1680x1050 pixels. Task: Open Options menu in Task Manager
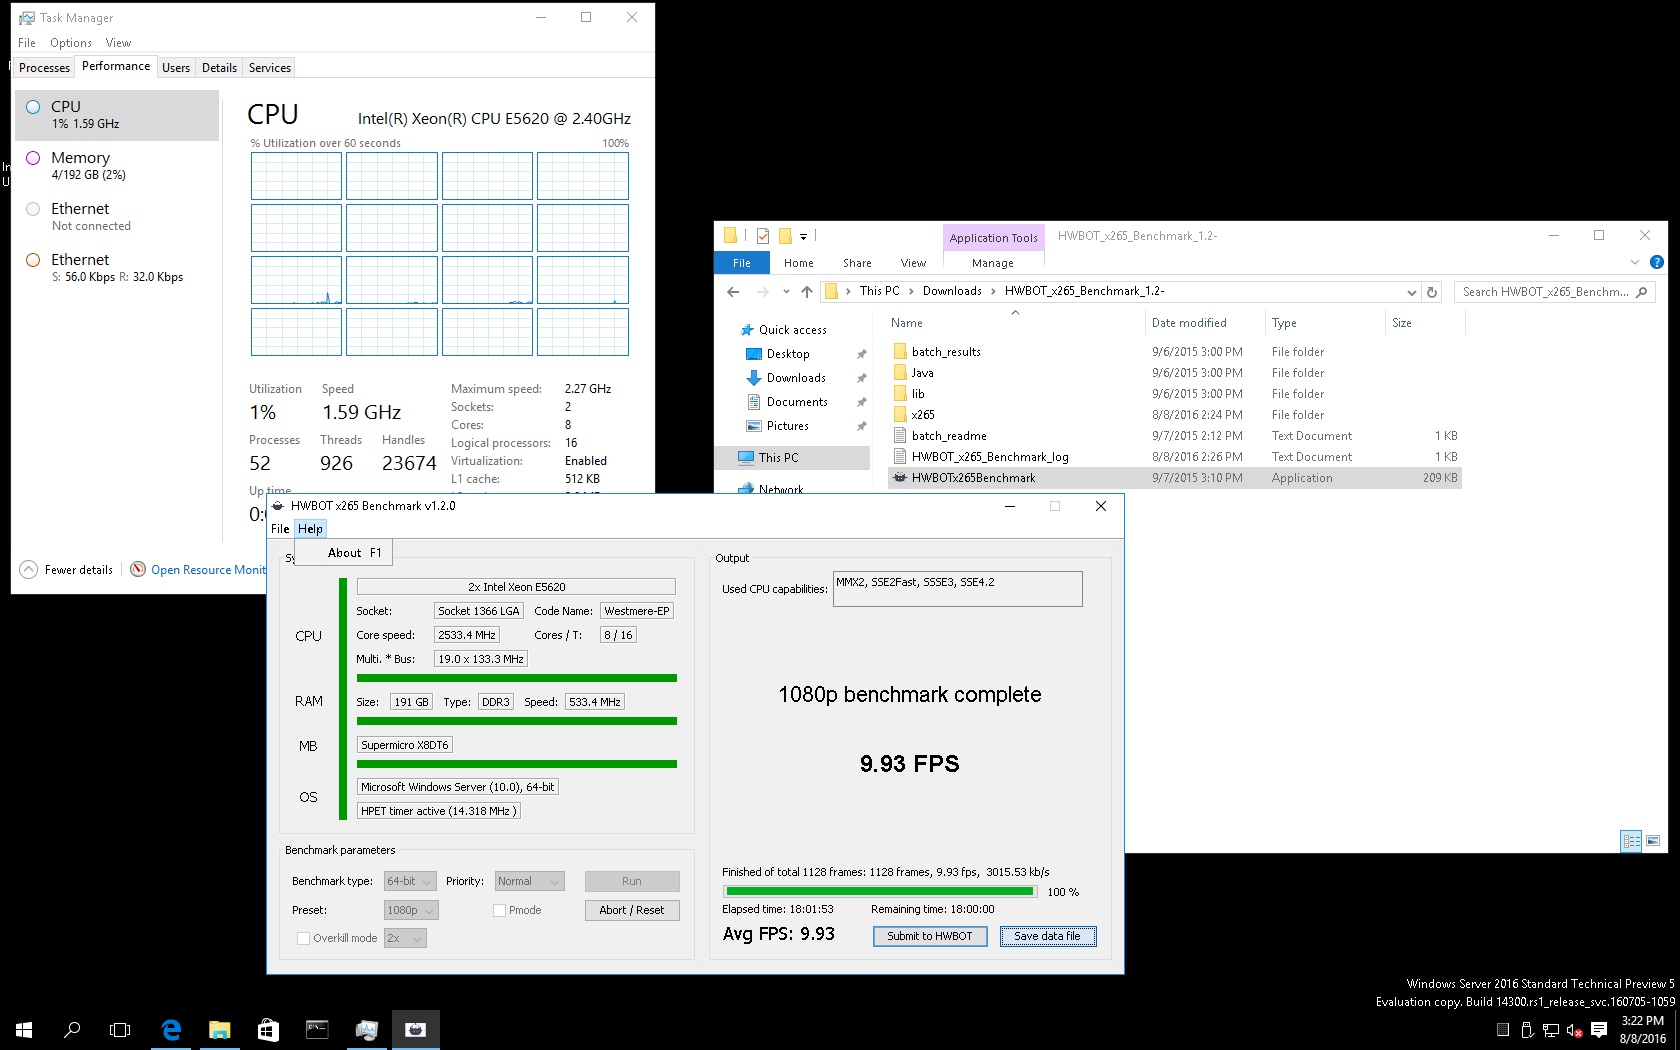[70, 43]
